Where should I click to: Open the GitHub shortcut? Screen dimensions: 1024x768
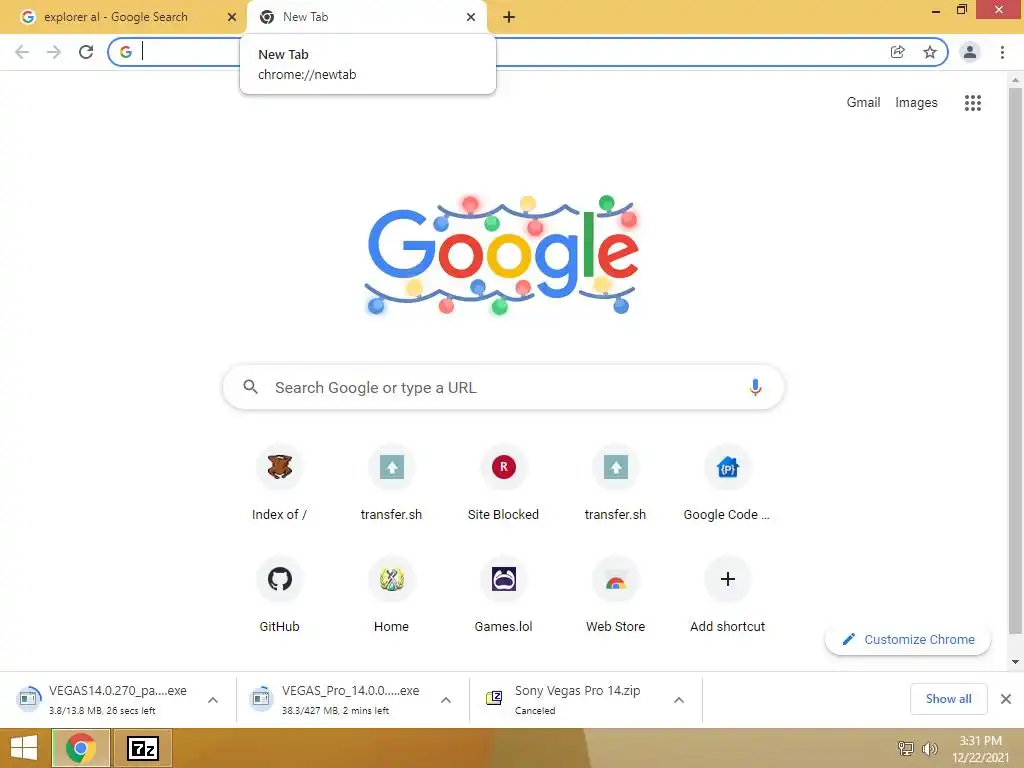pos(280,595)
